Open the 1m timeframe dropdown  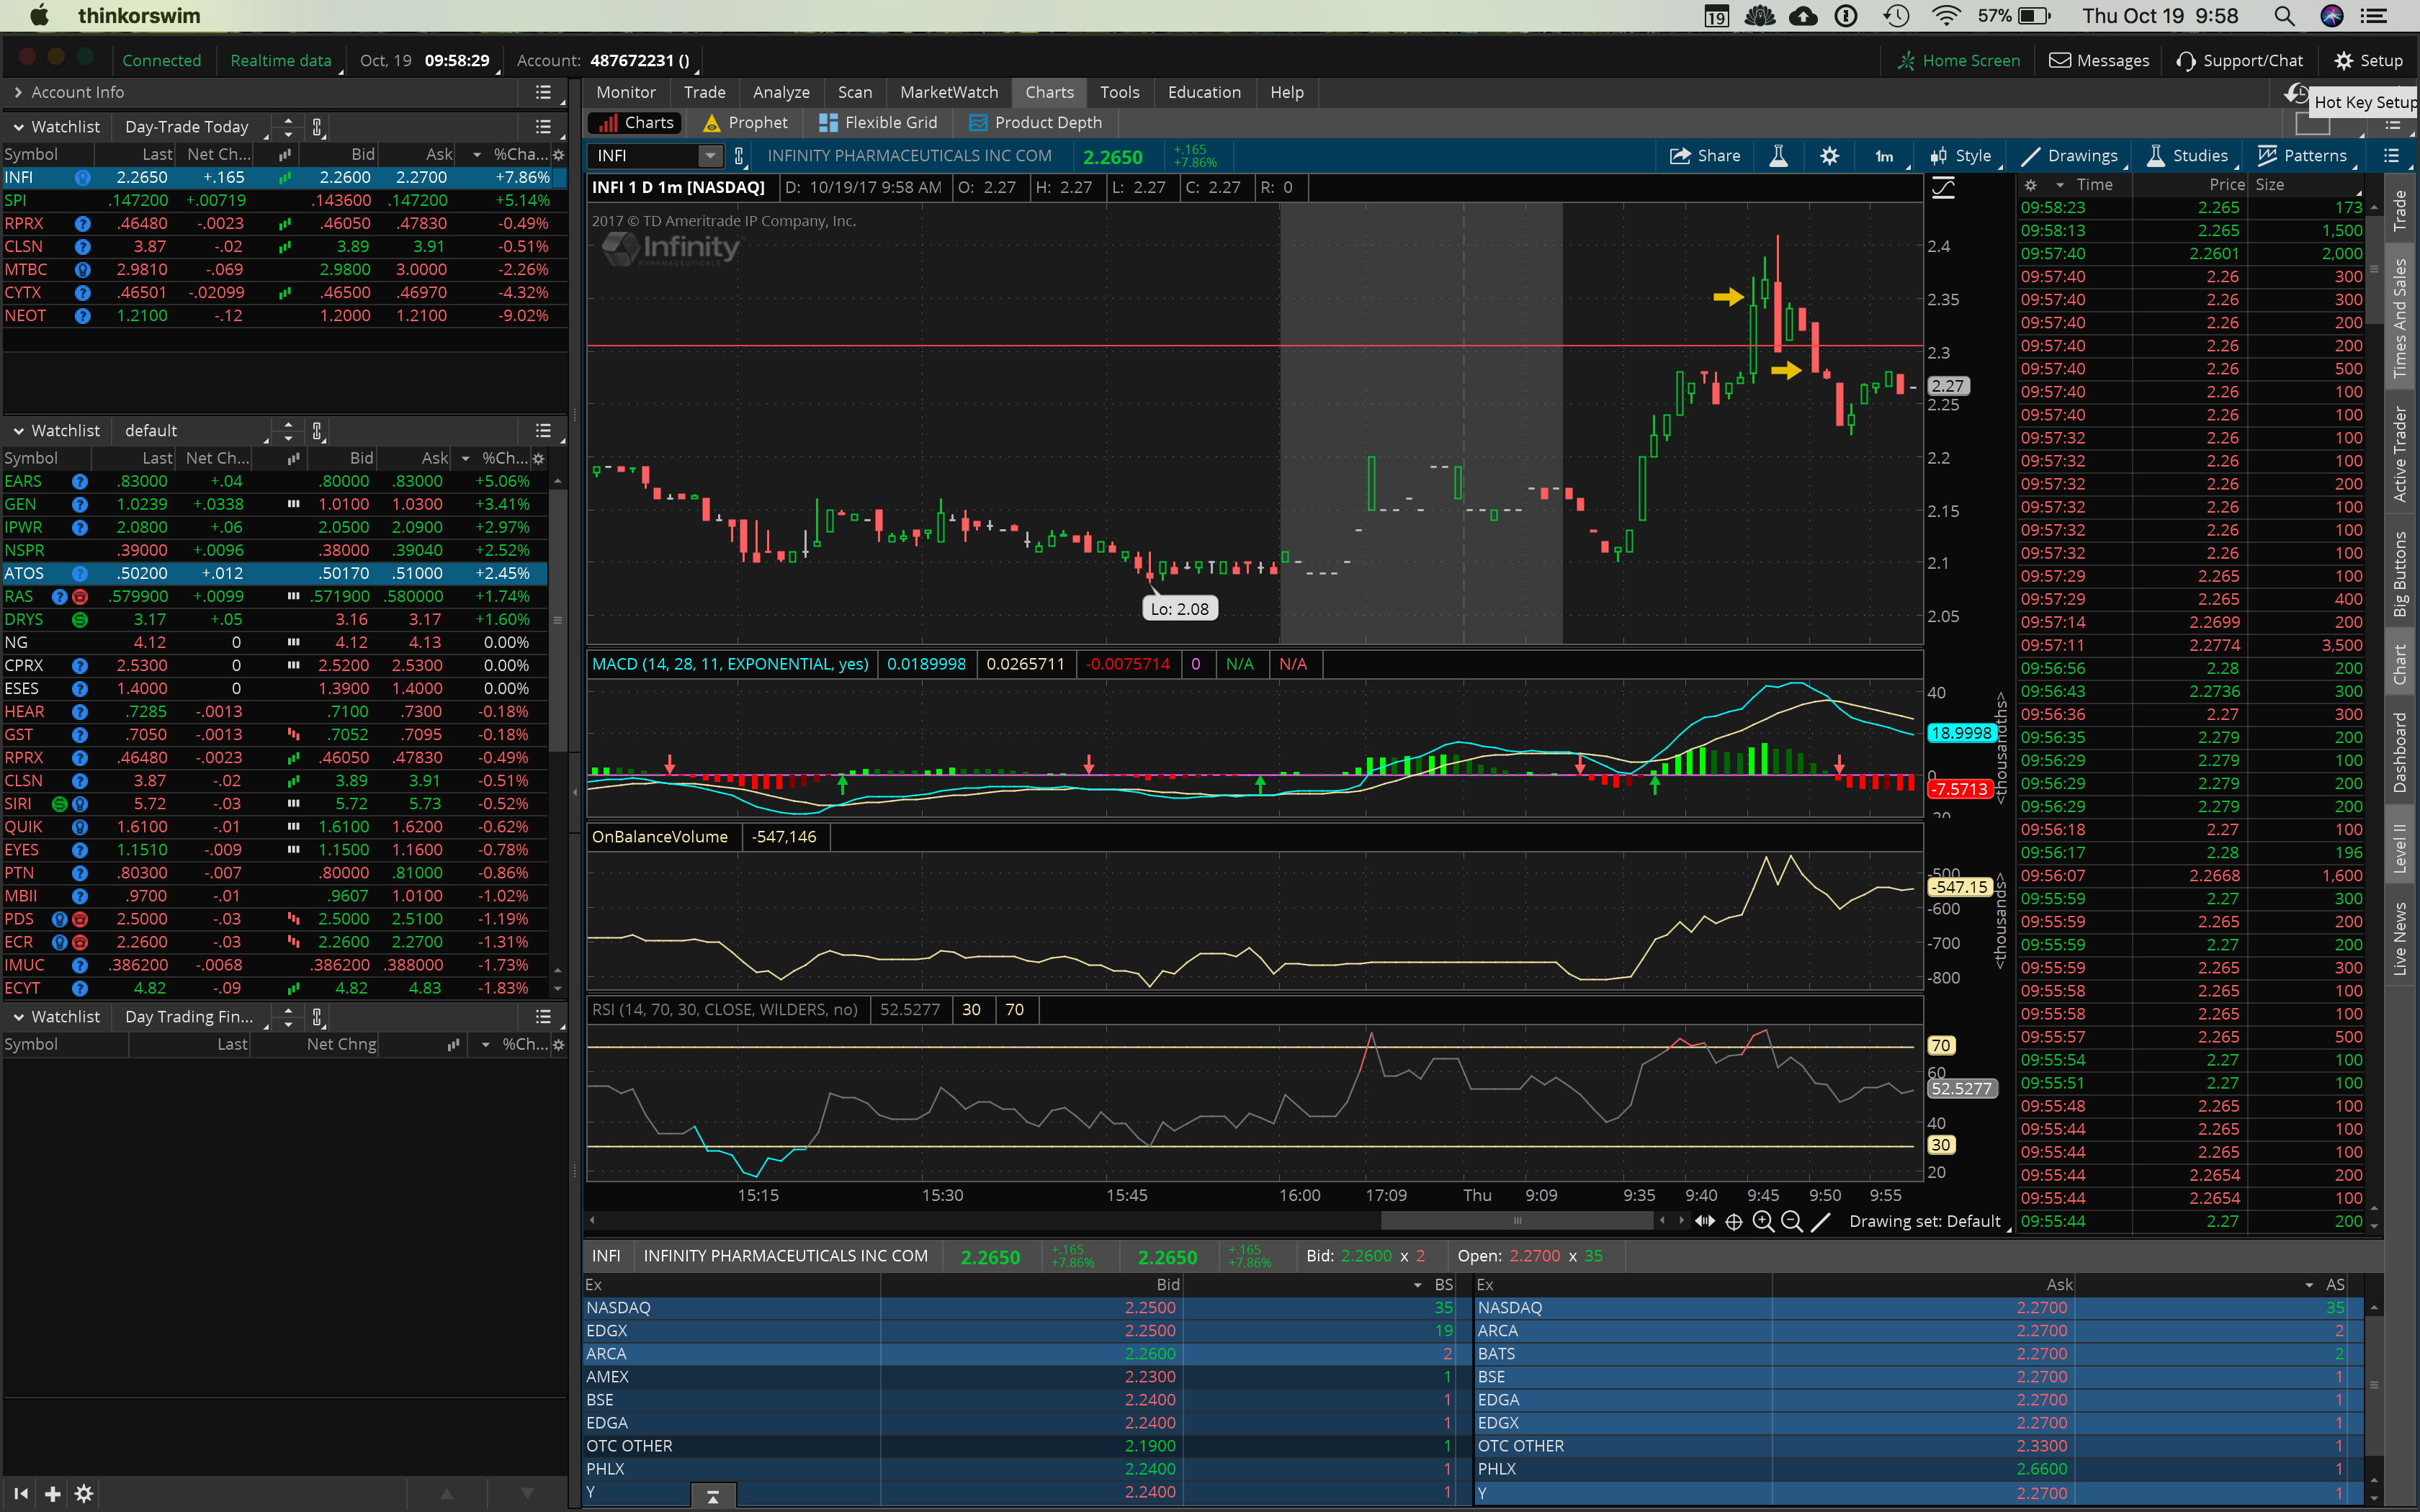pos(1884,156)
